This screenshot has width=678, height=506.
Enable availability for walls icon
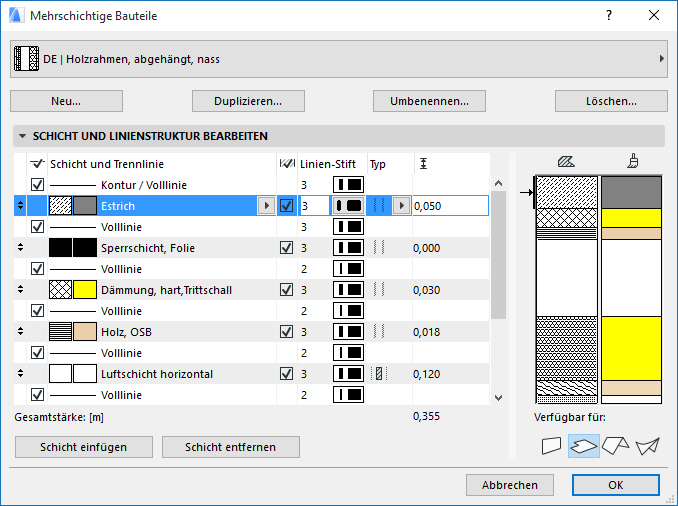[551, 446]
